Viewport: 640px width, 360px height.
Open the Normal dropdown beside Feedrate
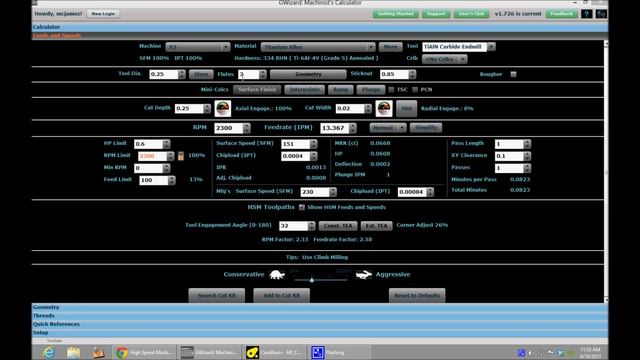(x=388, y=128)
